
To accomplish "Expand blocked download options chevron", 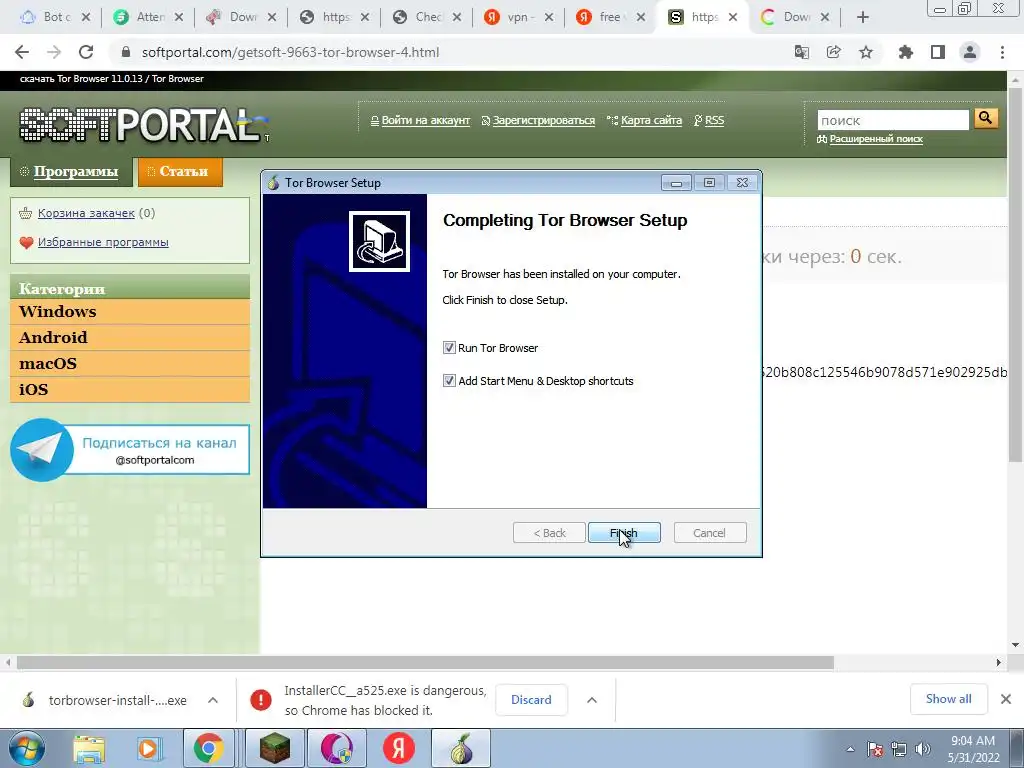I will tap(592, 700).
